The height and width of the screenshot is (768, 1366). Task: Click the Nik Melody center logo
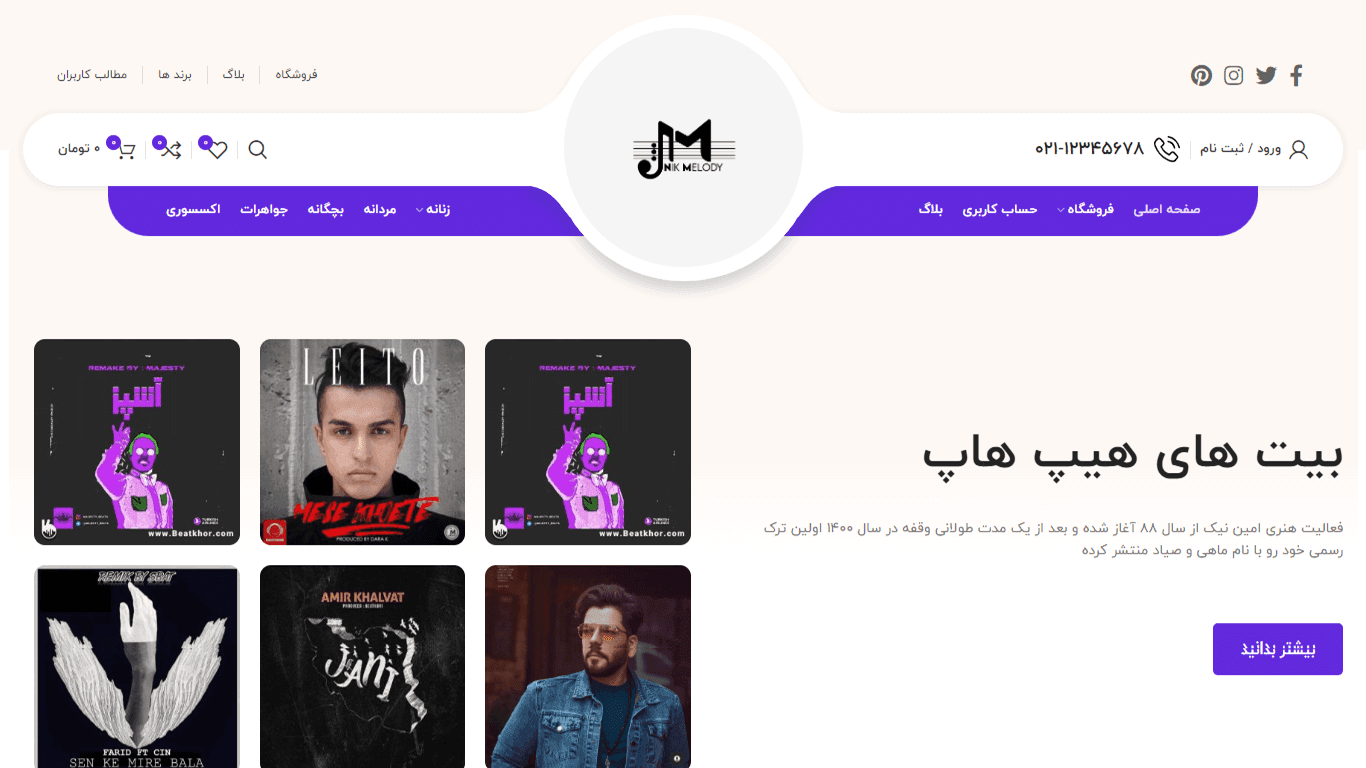pos(684,150)
